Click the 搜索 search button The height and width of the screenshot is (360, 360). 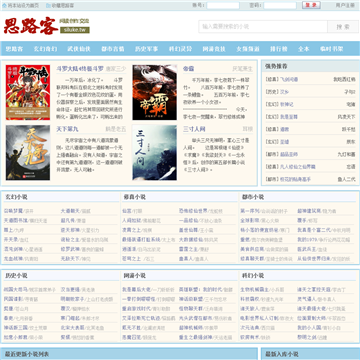pyautogui.click(x=343, y=27)
